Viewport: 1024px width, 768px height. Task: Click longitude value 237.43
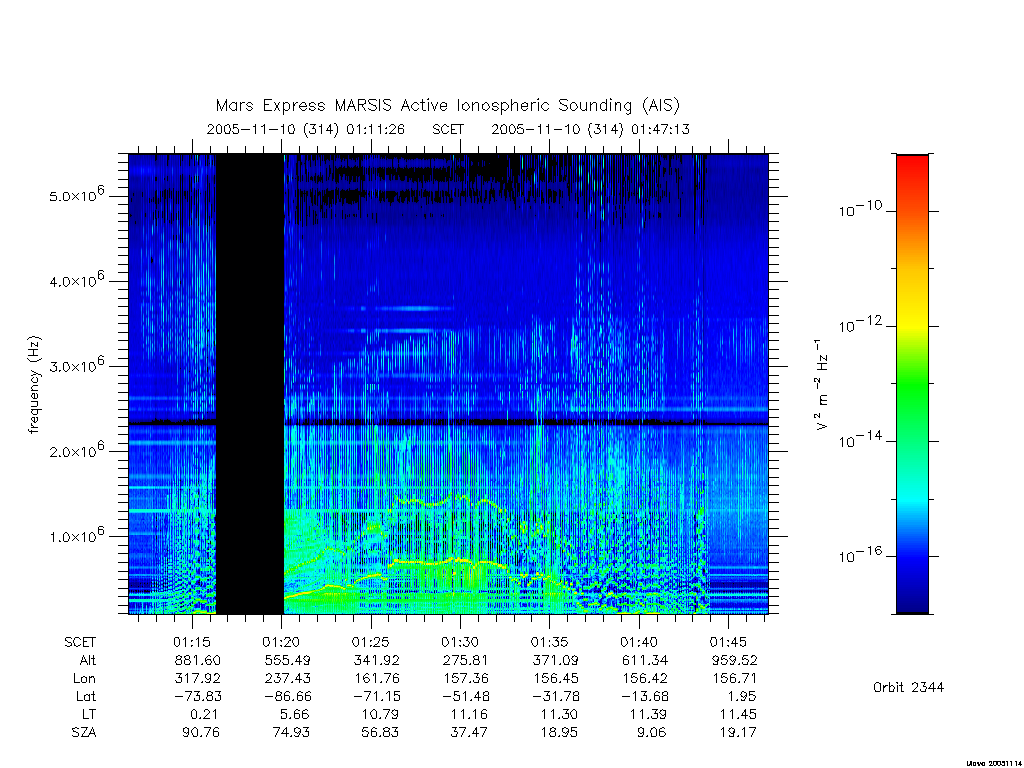(x=287, y=679)
